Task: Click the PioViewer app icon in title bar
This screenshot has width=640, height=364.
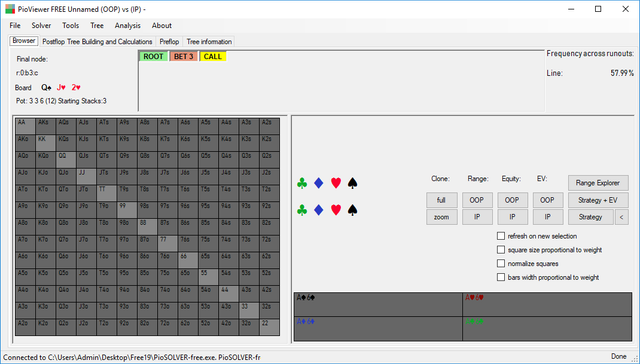Action: click(x=10, y=9)
